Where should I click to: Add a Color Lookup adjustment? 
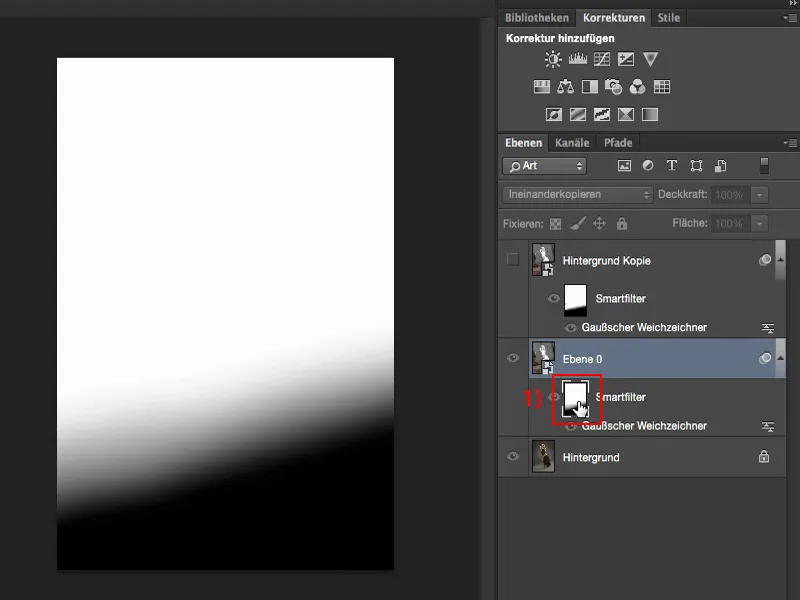662,87
